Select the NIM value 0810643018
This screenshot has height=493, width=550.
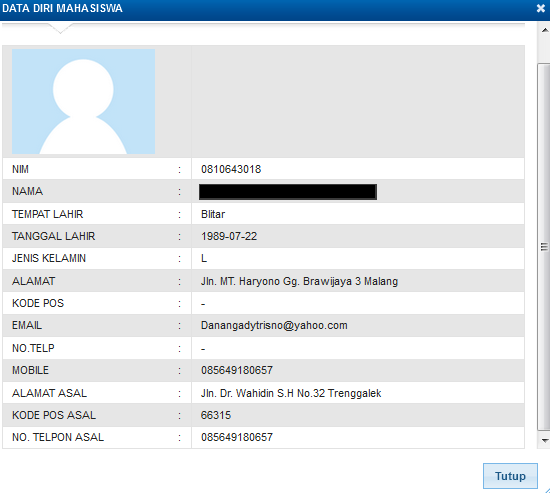pyautogui.click(x=231, y=169)
